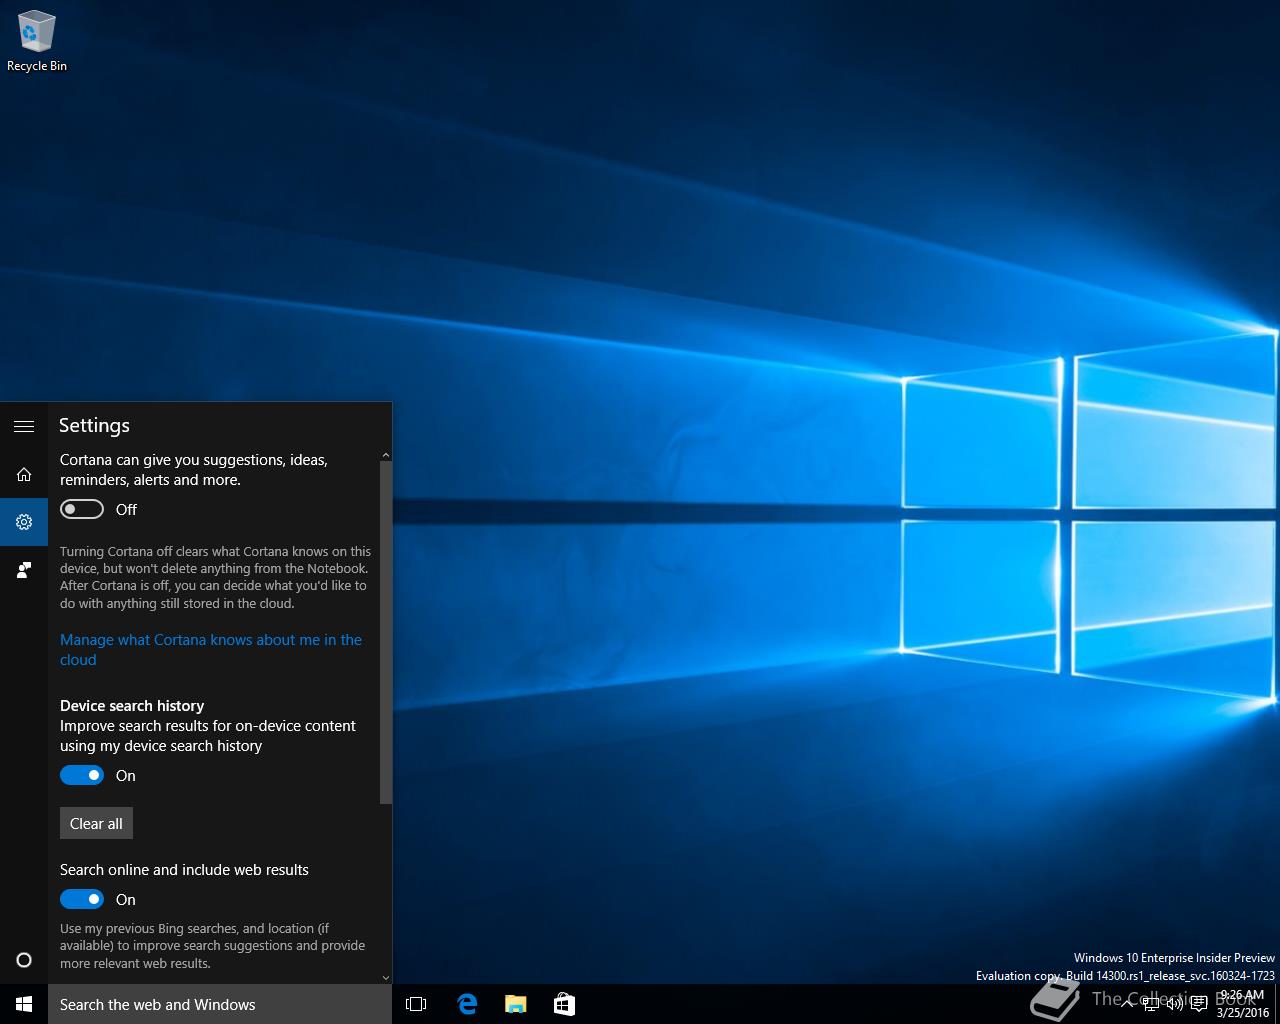Open Manage what Cortana knows about me link

(x=211, y=649)
